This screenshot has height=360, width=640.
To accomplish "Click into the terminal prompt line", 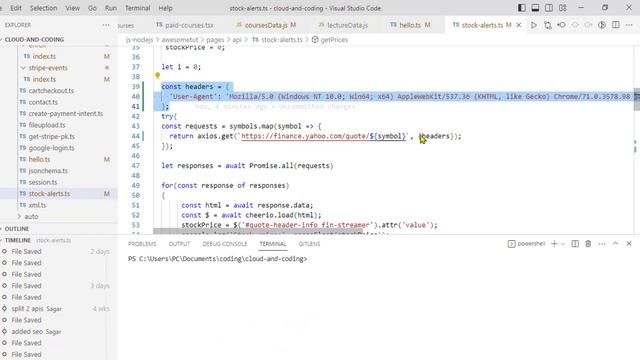I will (x=218, y=259).
